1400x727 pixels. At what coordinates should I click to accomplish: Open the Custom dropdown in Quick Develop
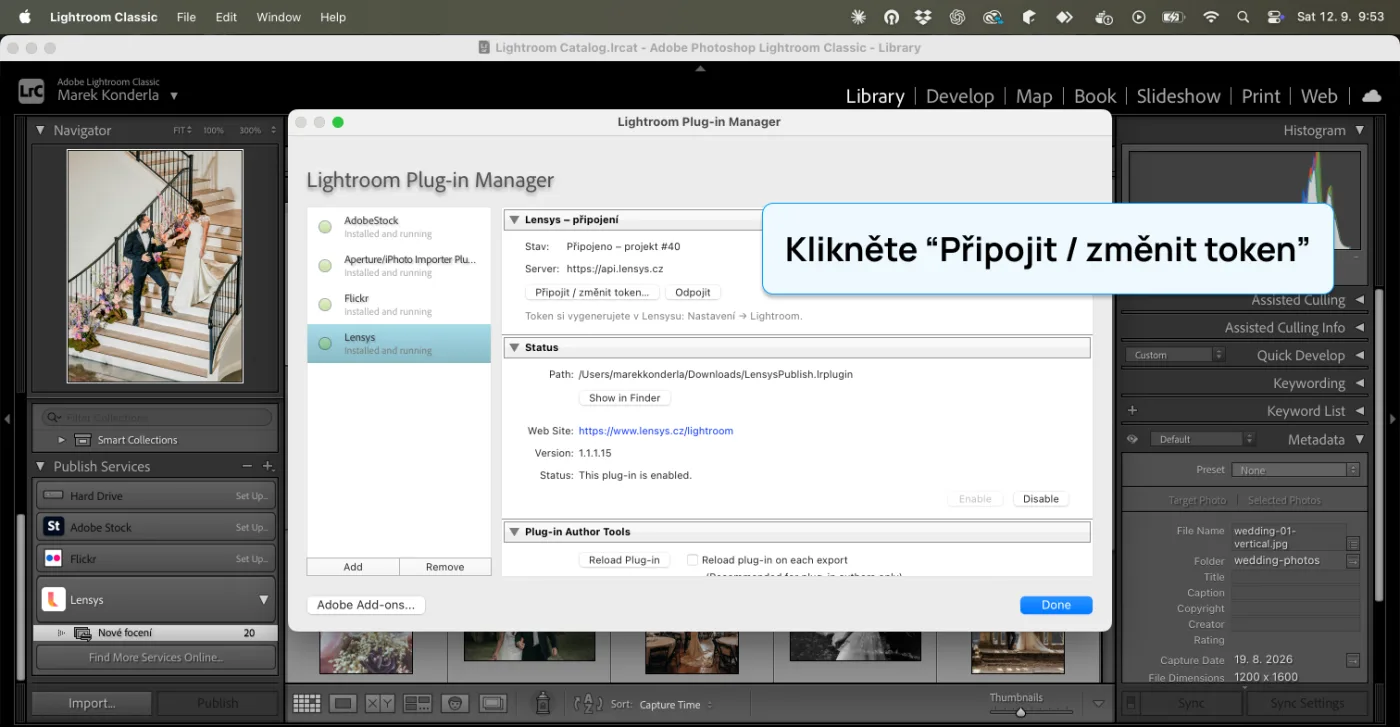pos(1174,355)
